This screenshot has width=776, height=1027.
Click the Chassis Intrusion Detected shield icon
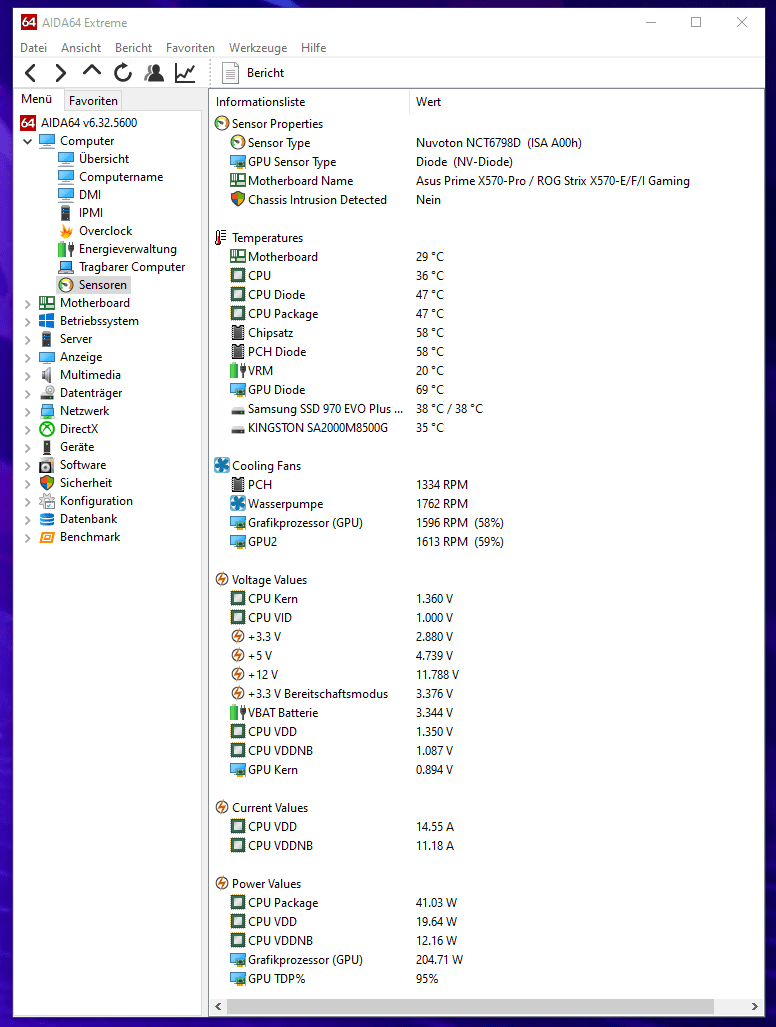[238, 199]
